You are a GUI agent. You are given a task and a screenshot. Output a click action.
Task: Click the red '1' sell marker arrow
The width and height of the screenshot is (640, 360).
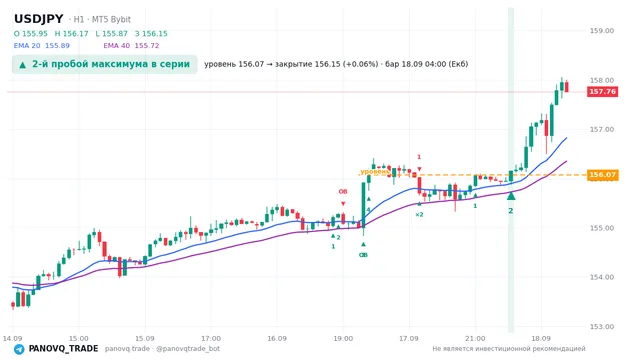pyautogui.click(x=419, y=169)
